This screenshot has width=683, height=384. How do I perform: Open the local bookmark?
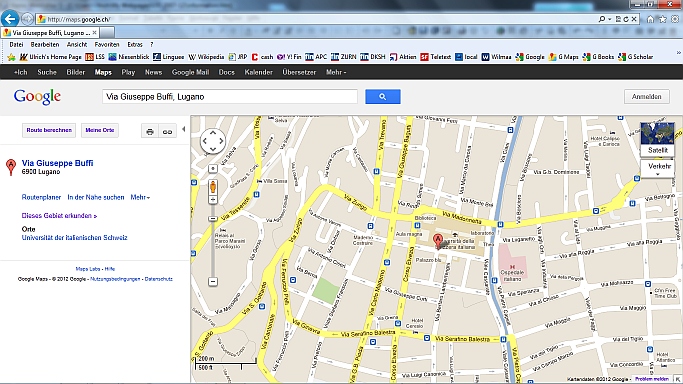[x=466, y=57]
